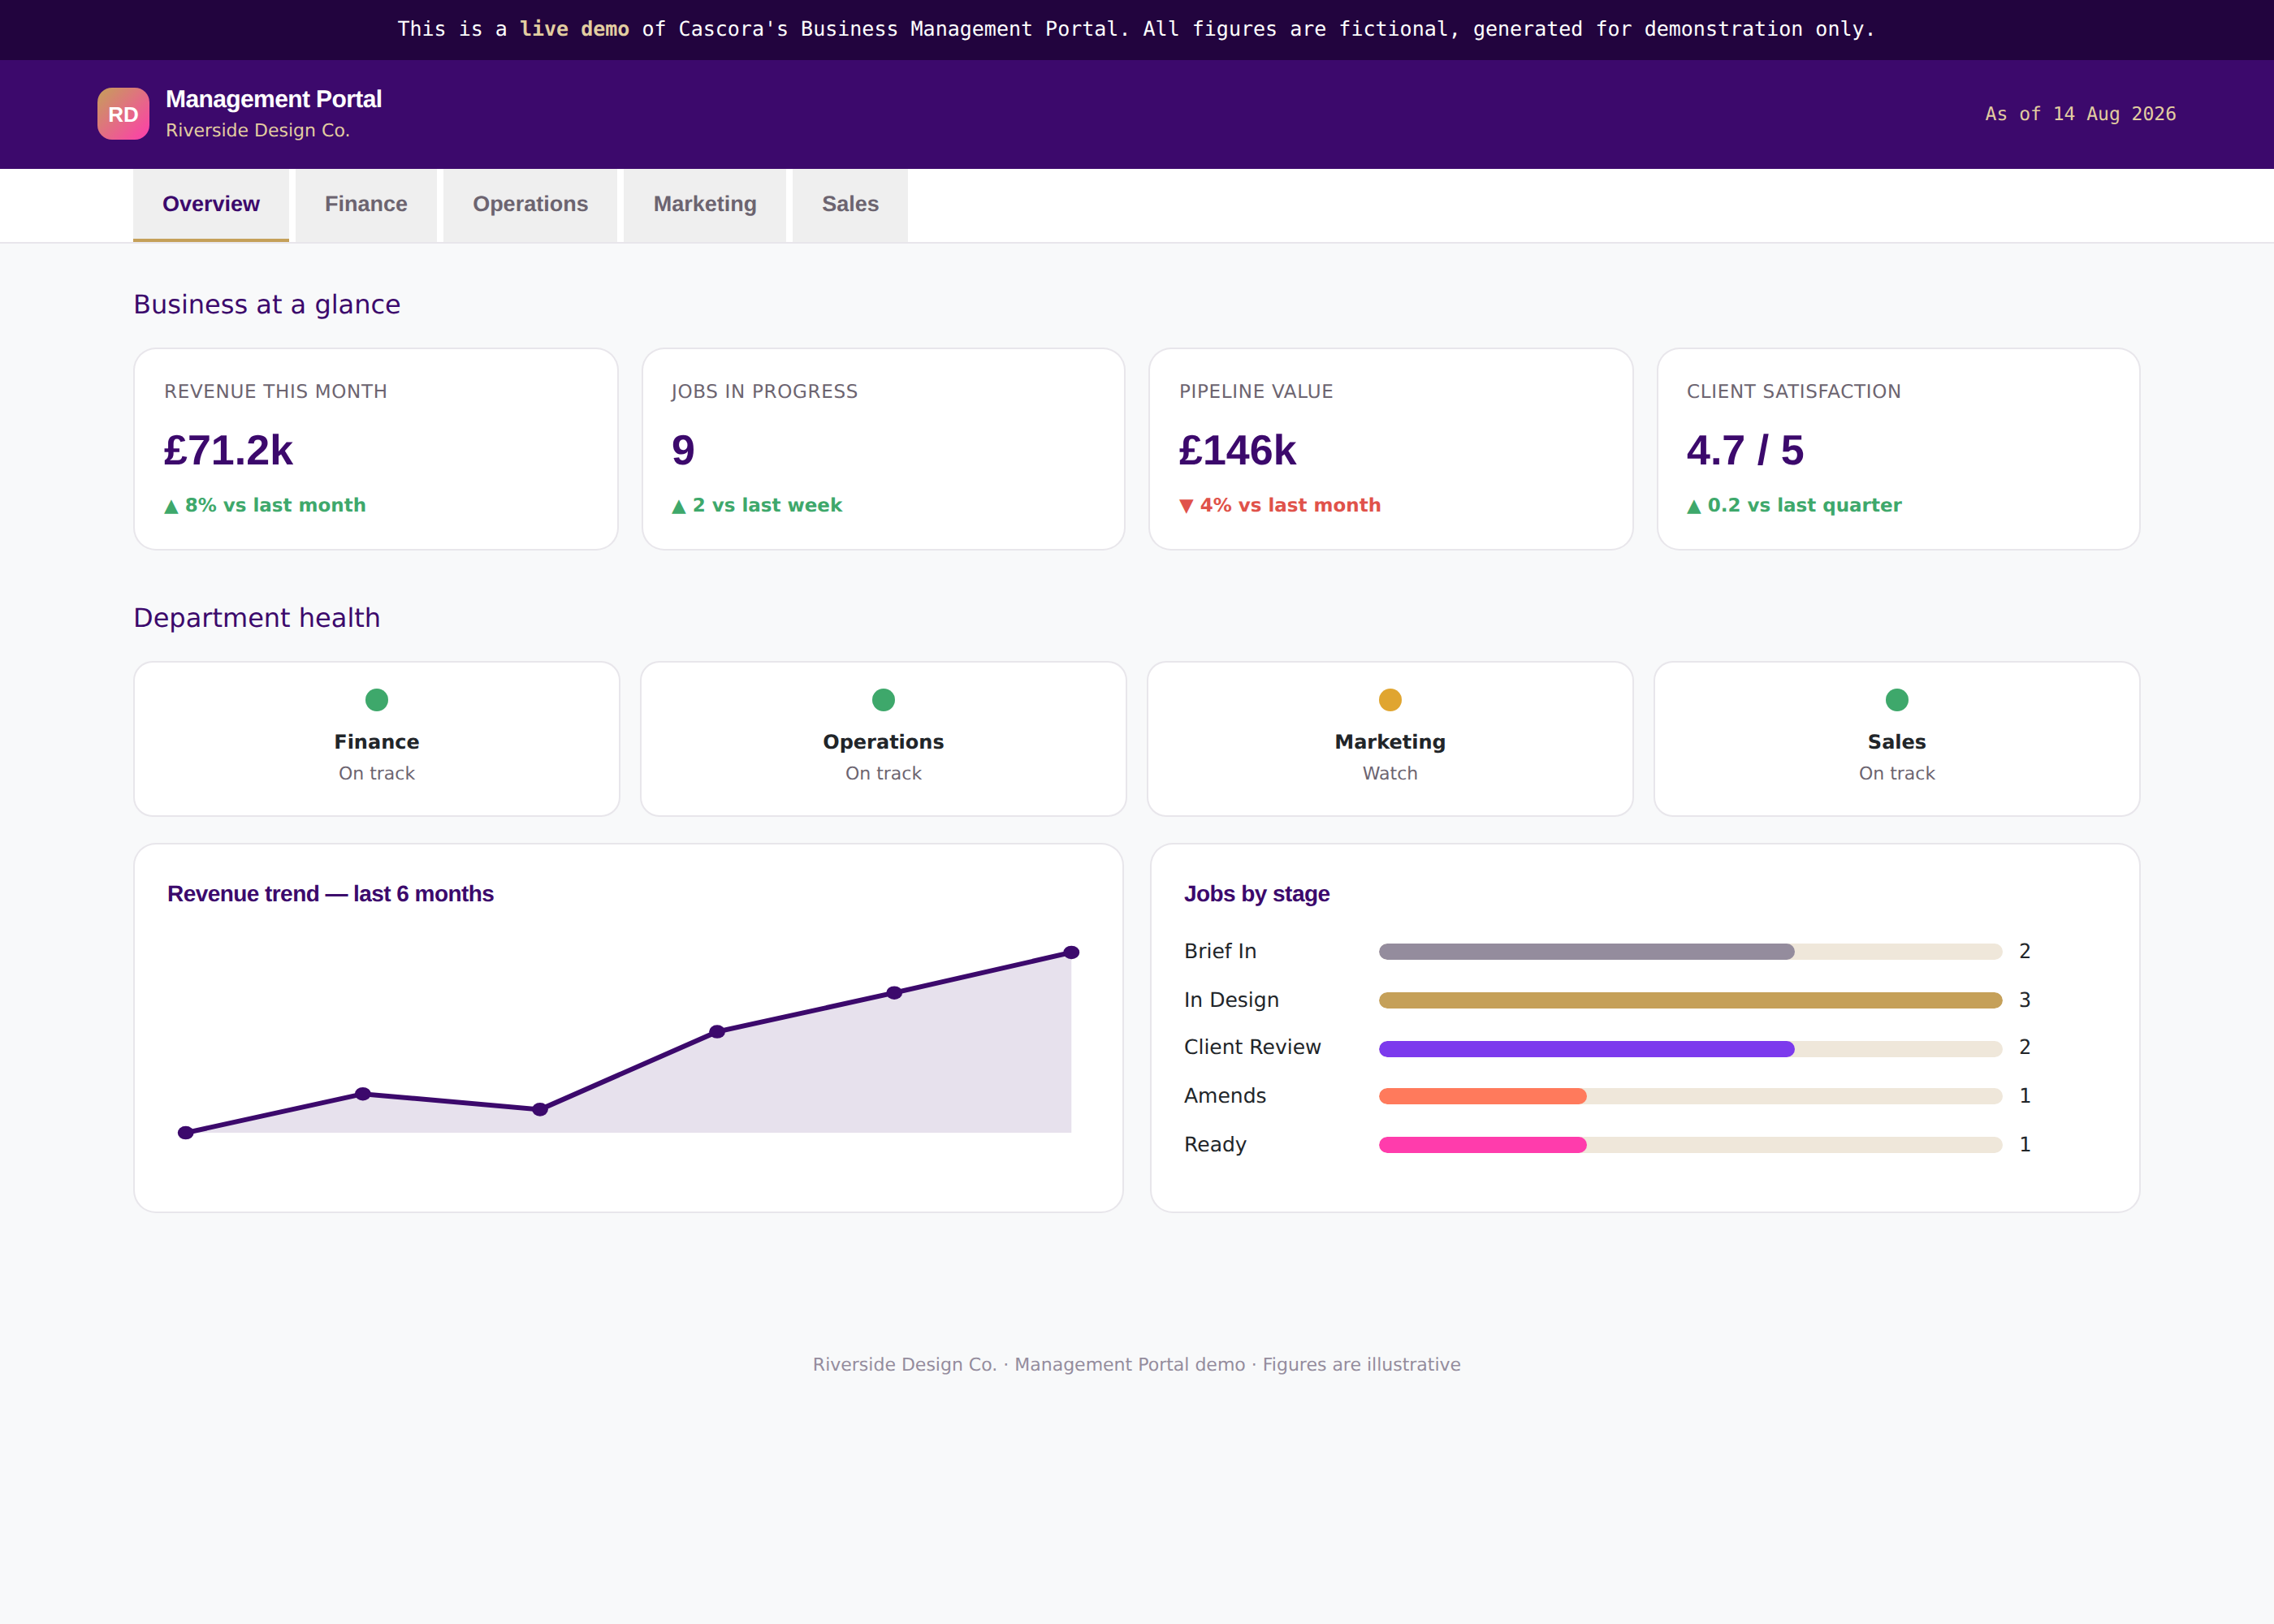Screen dimensions: 2274x1624
Task: Click the Jobs by stage heading
Action: point(1257,894)
